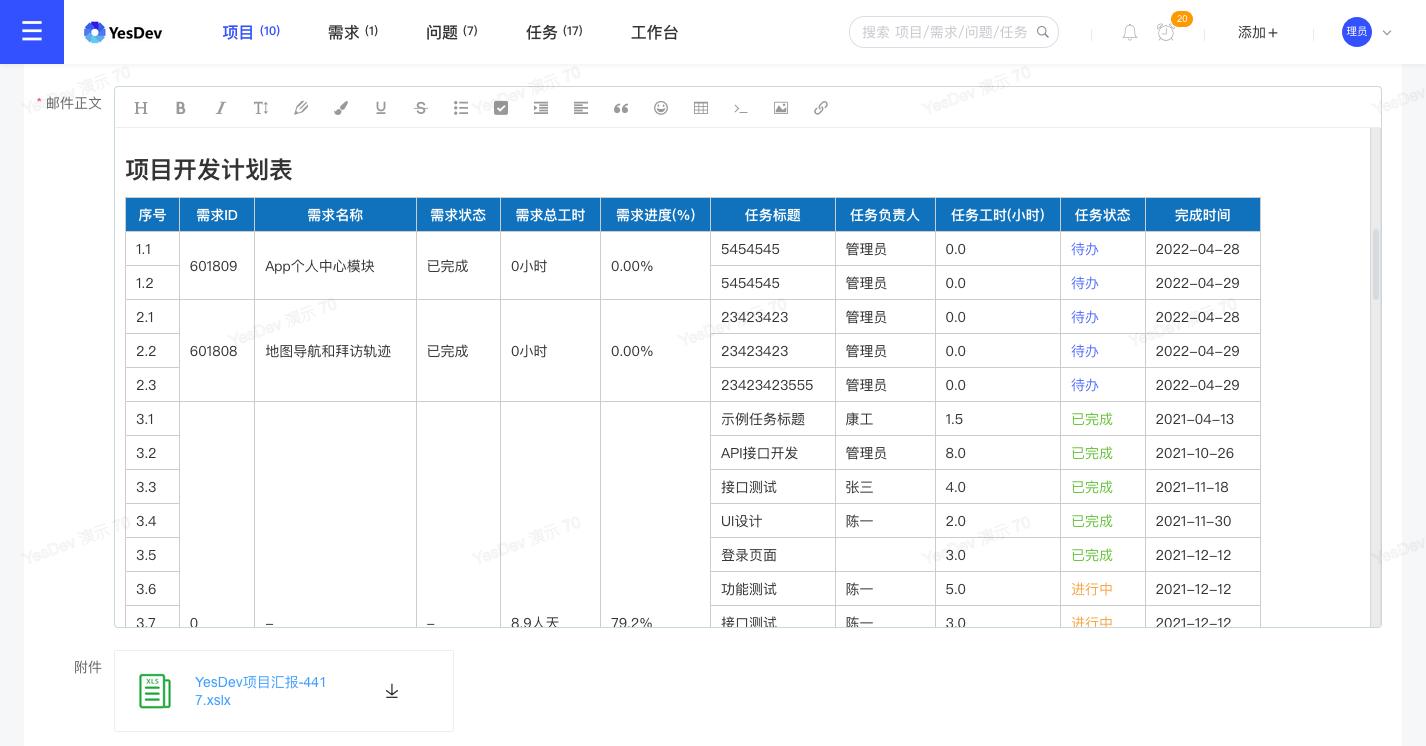
Task: Expand the 理员 account menu chevron
Action: pos(1388,32)
